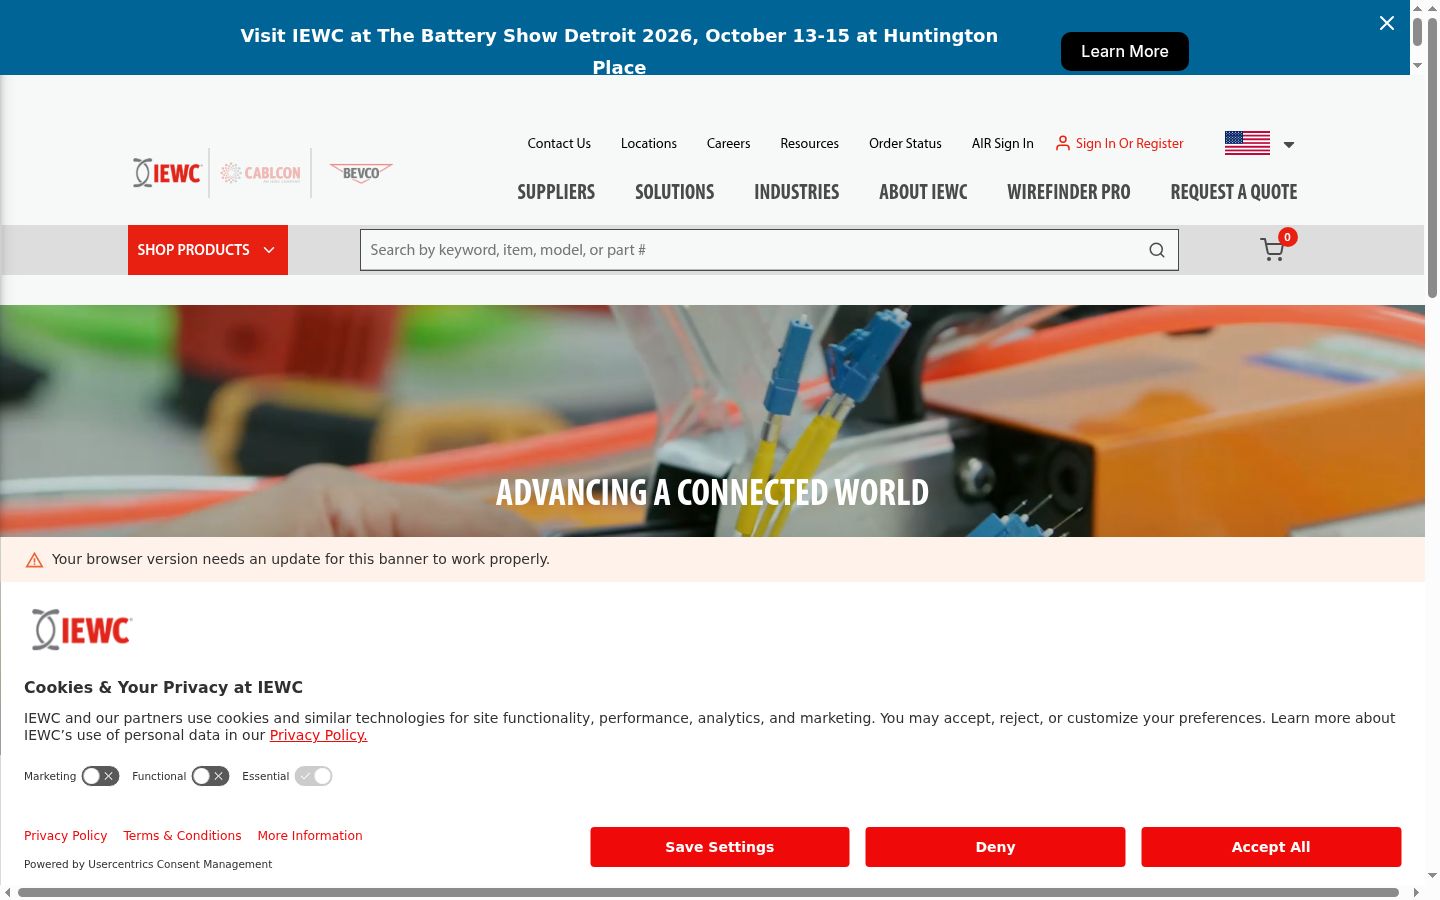1440x900 pixels.
Task: Open Wirefinder Pro
Action: coord(1069,192)
